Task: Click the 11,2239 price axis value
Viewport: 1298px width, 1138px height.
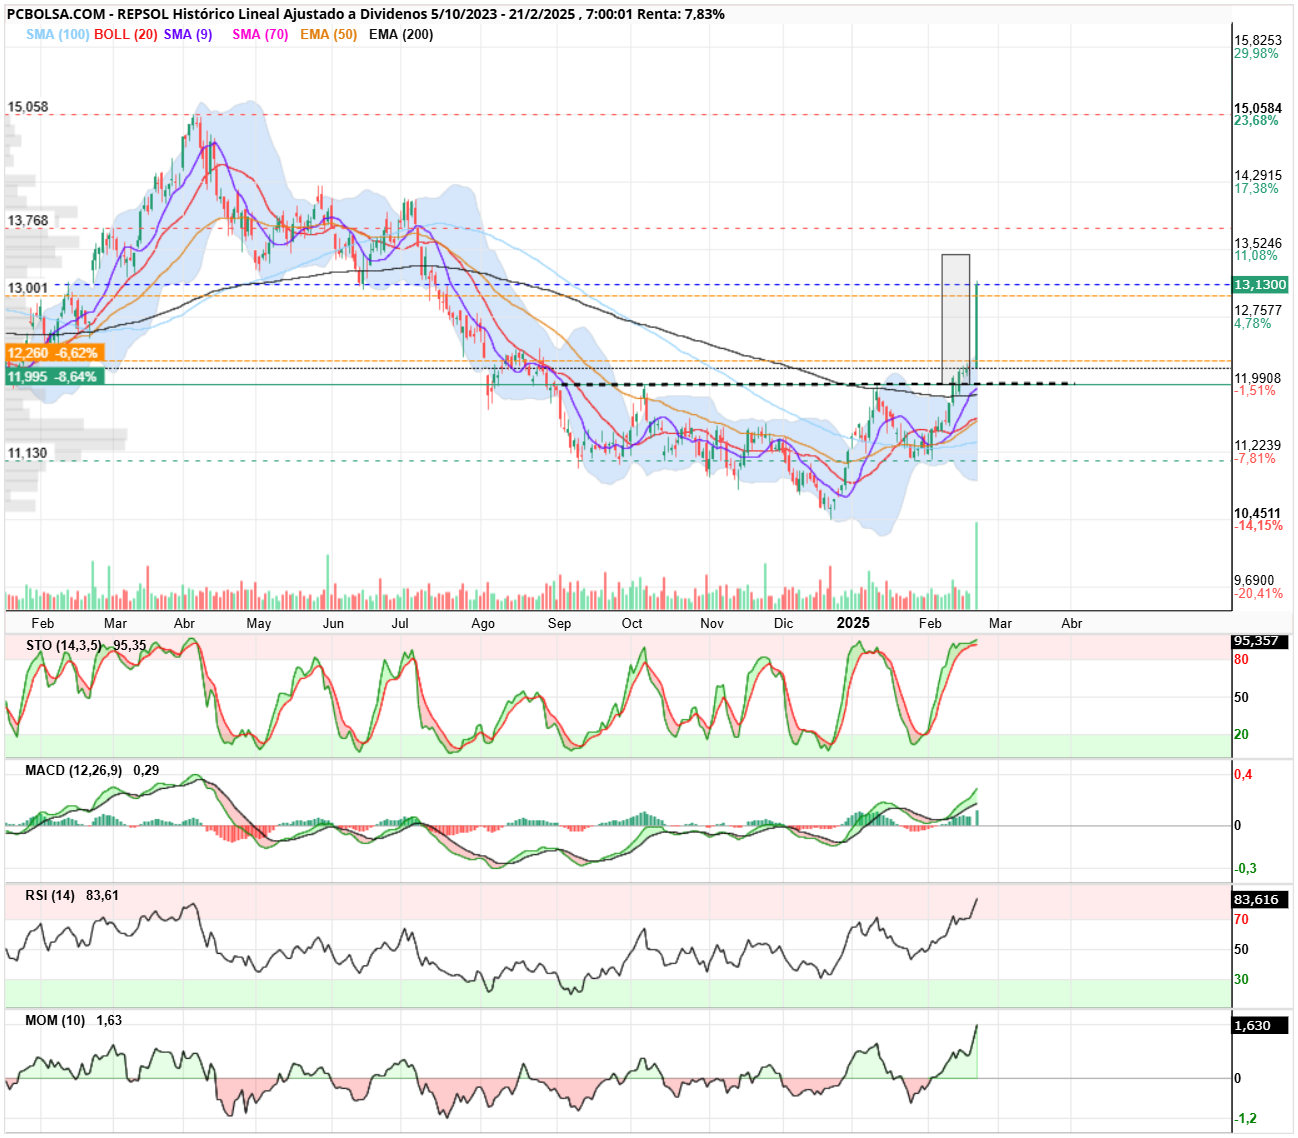Action: click(1258, 446)
